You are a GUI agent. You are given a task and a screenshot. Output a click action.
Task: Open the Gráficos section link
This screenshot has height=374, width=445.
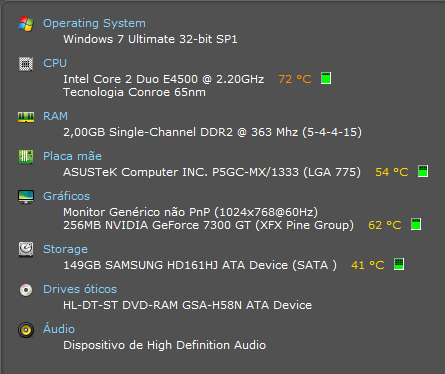66,196
